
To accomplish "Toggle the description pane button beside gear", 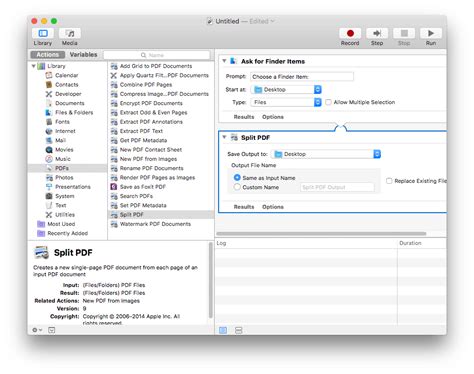I will point(52,330).
